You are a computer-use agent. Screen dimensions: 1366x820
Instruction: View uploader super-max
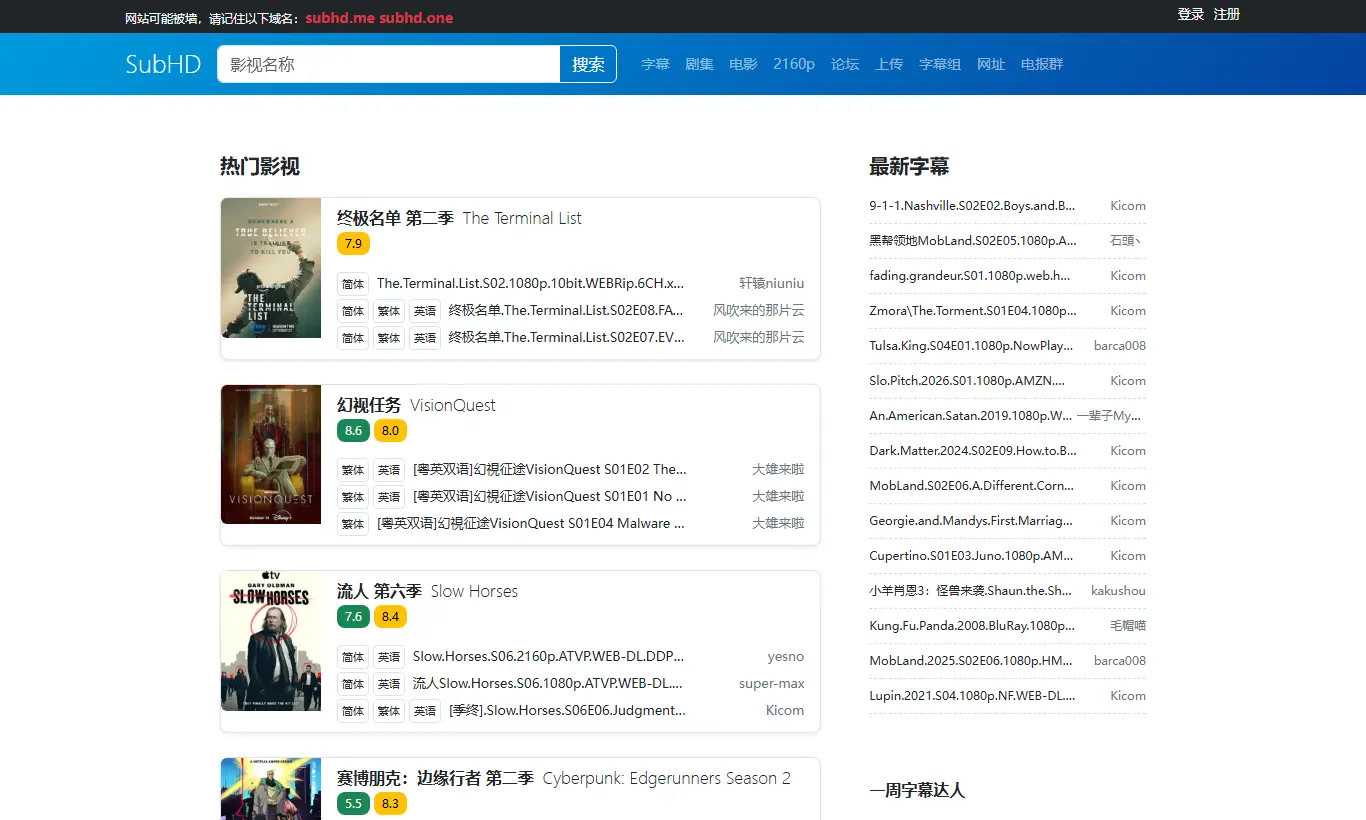772,684
